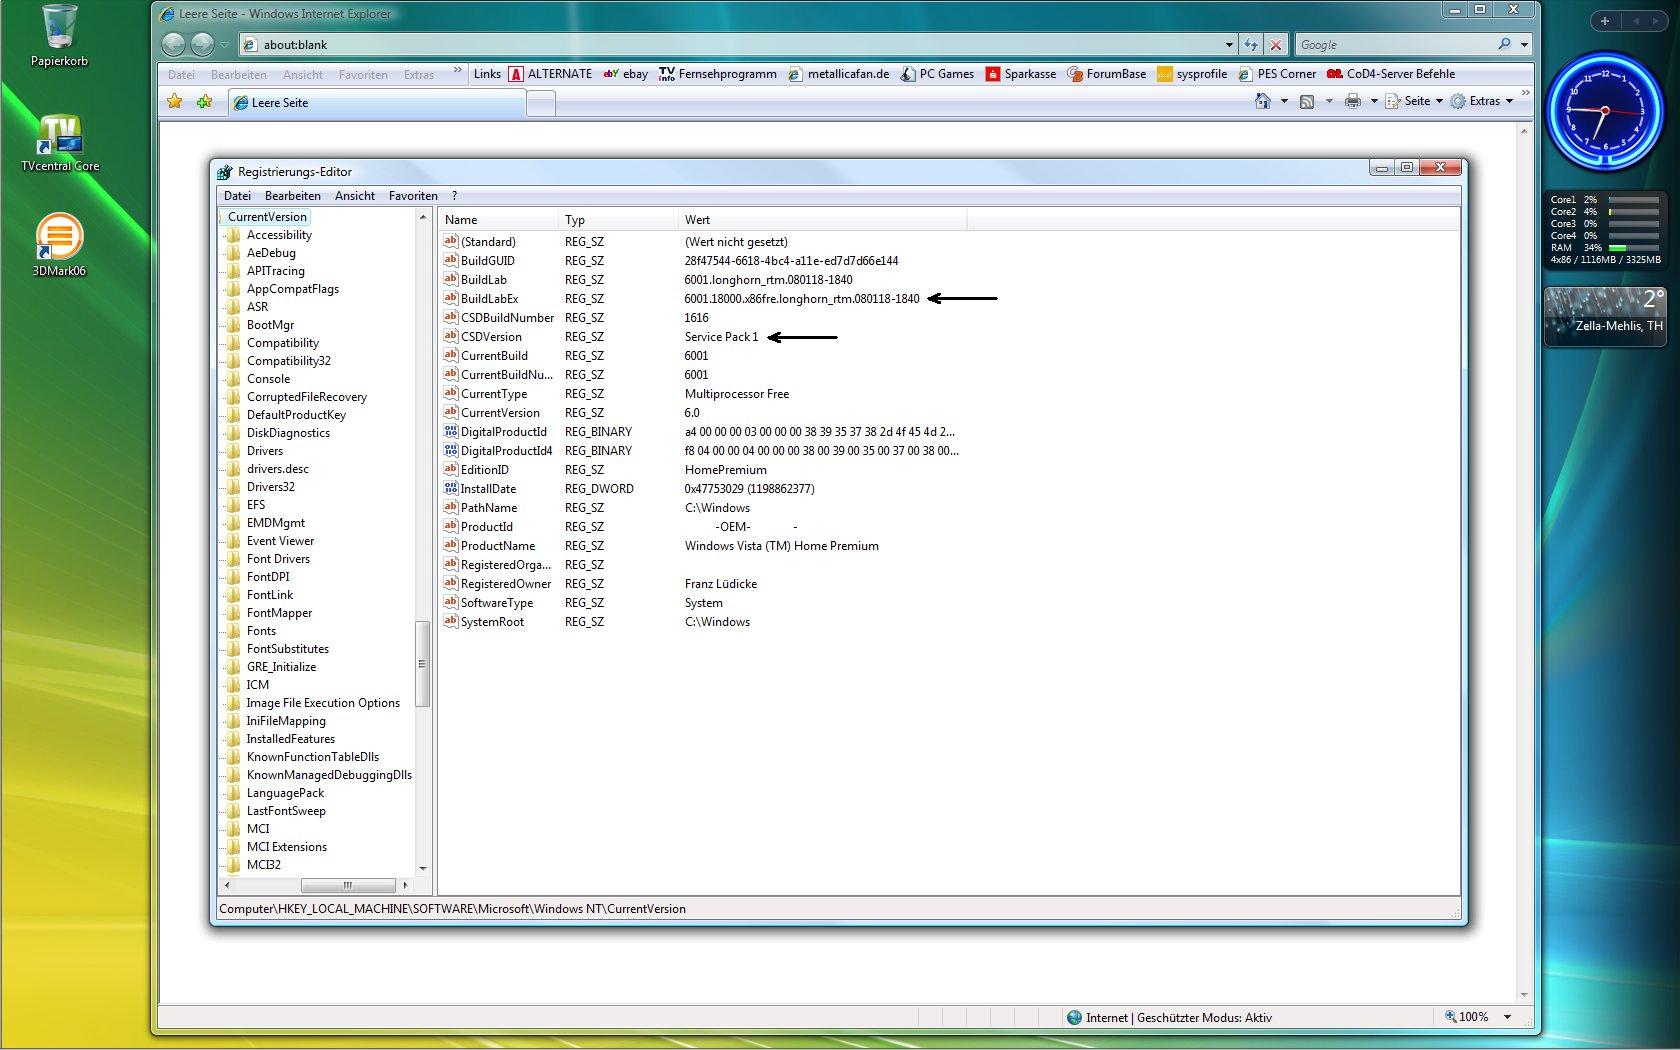Click the CPU meter gadget in the sidebar

1605,230
